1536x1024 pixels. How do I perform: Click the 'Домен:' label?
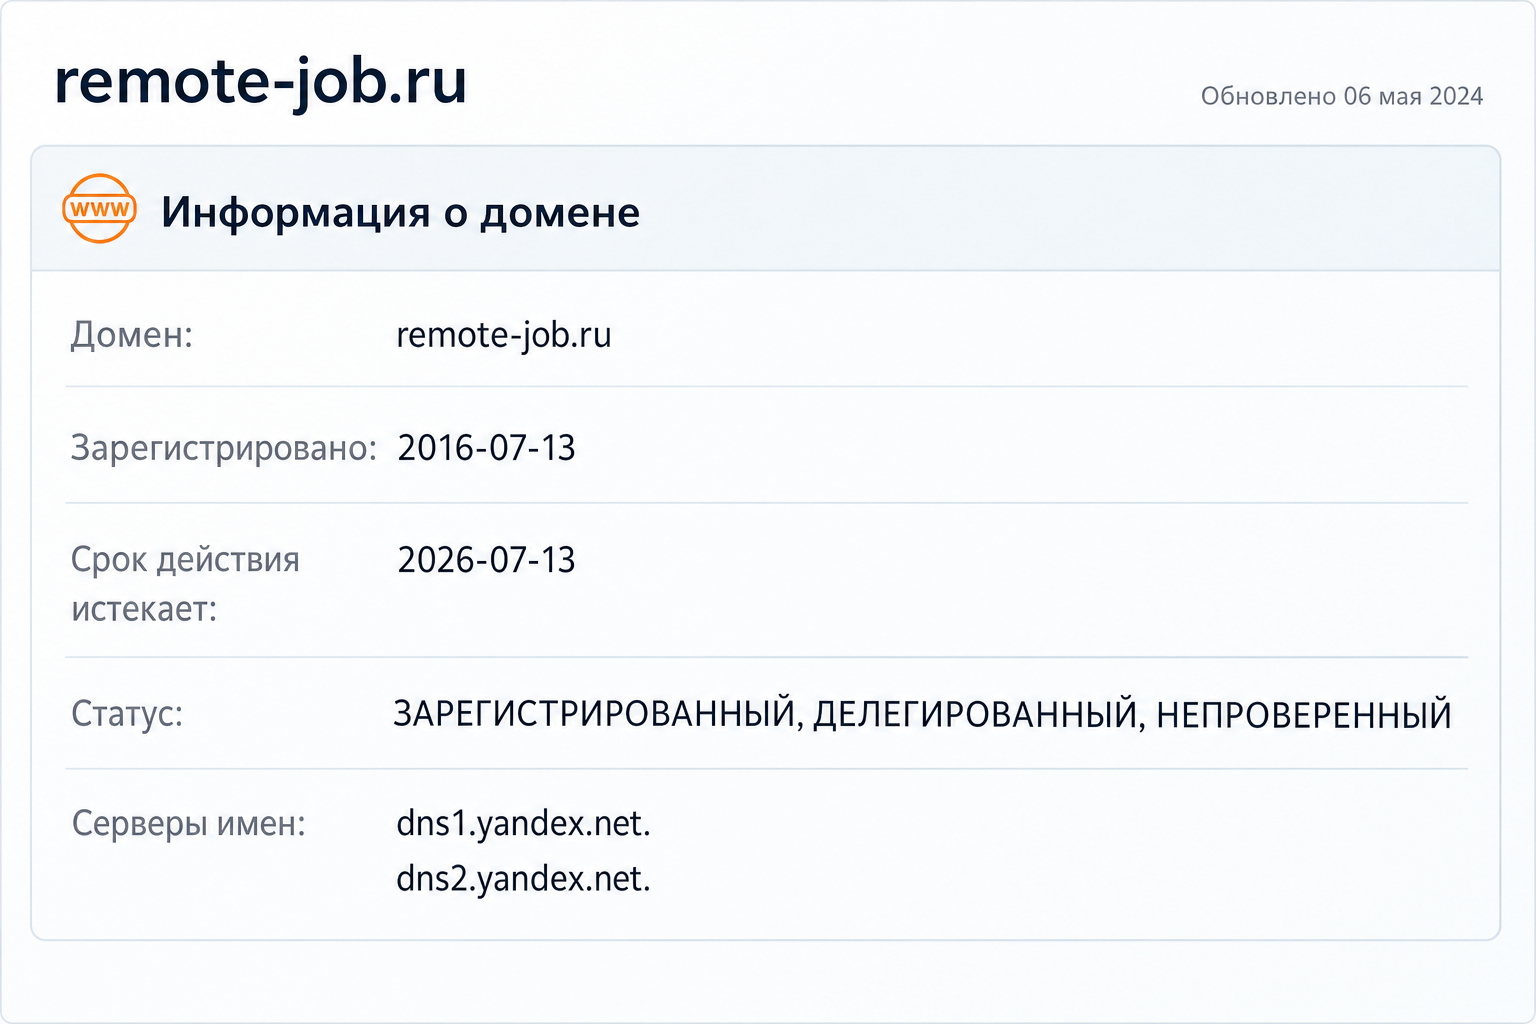[x=132, y=335]
